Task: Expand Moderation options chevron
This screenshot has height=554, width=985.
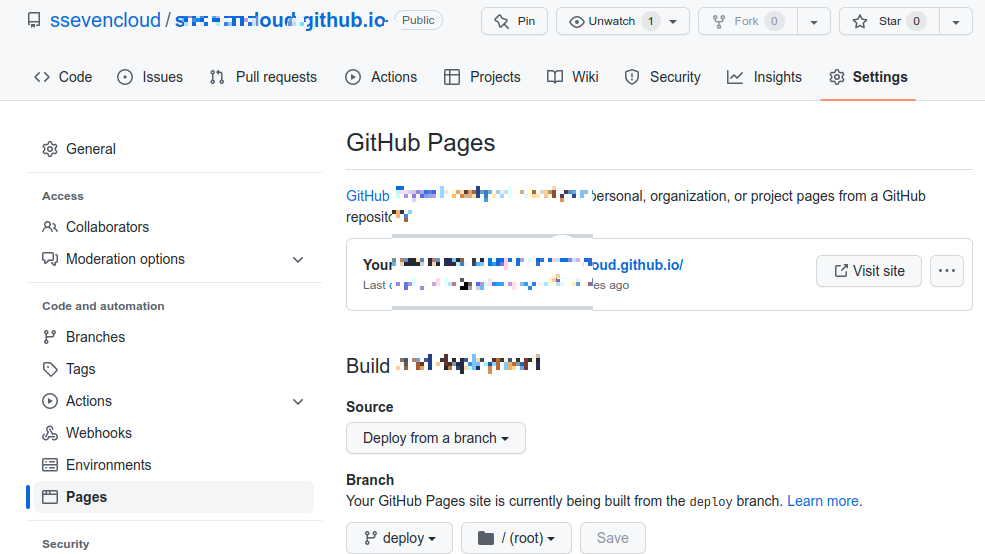Action: click(298, 259)
